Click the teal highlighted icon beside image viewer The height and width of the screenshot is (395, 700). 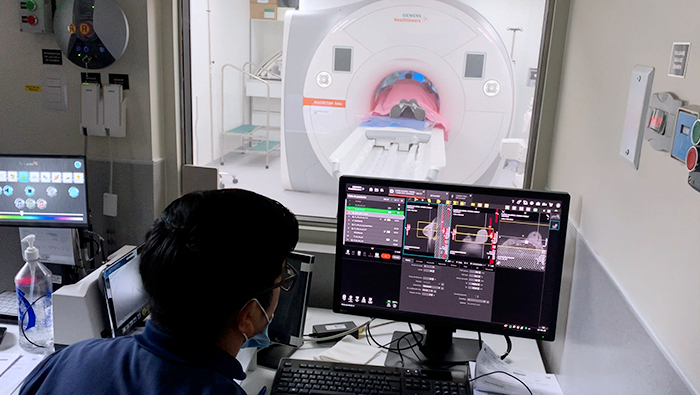[x=555, y=226]
